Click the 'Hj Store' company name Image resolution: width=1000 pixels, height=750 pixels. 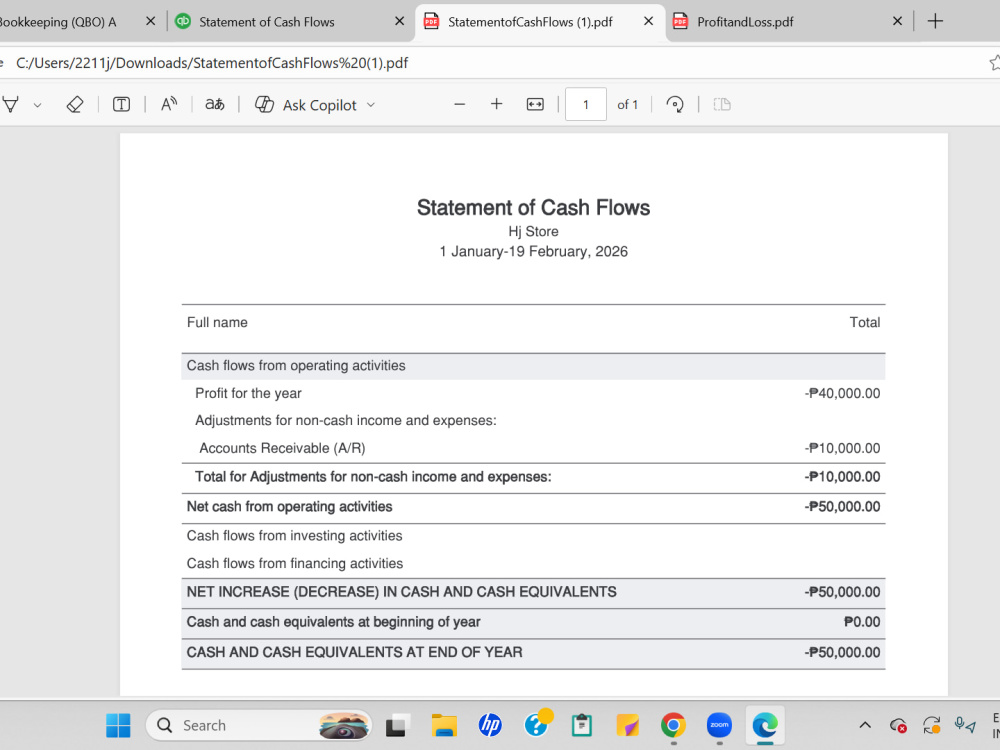[x=533, y=232]
